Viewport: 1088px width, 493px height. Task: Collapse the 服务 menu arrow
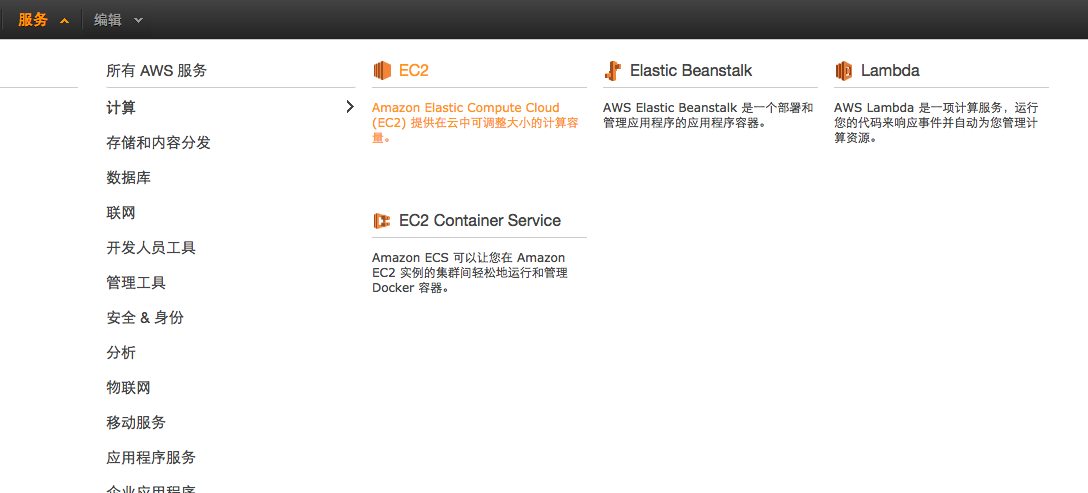click(x=65, y=21)
